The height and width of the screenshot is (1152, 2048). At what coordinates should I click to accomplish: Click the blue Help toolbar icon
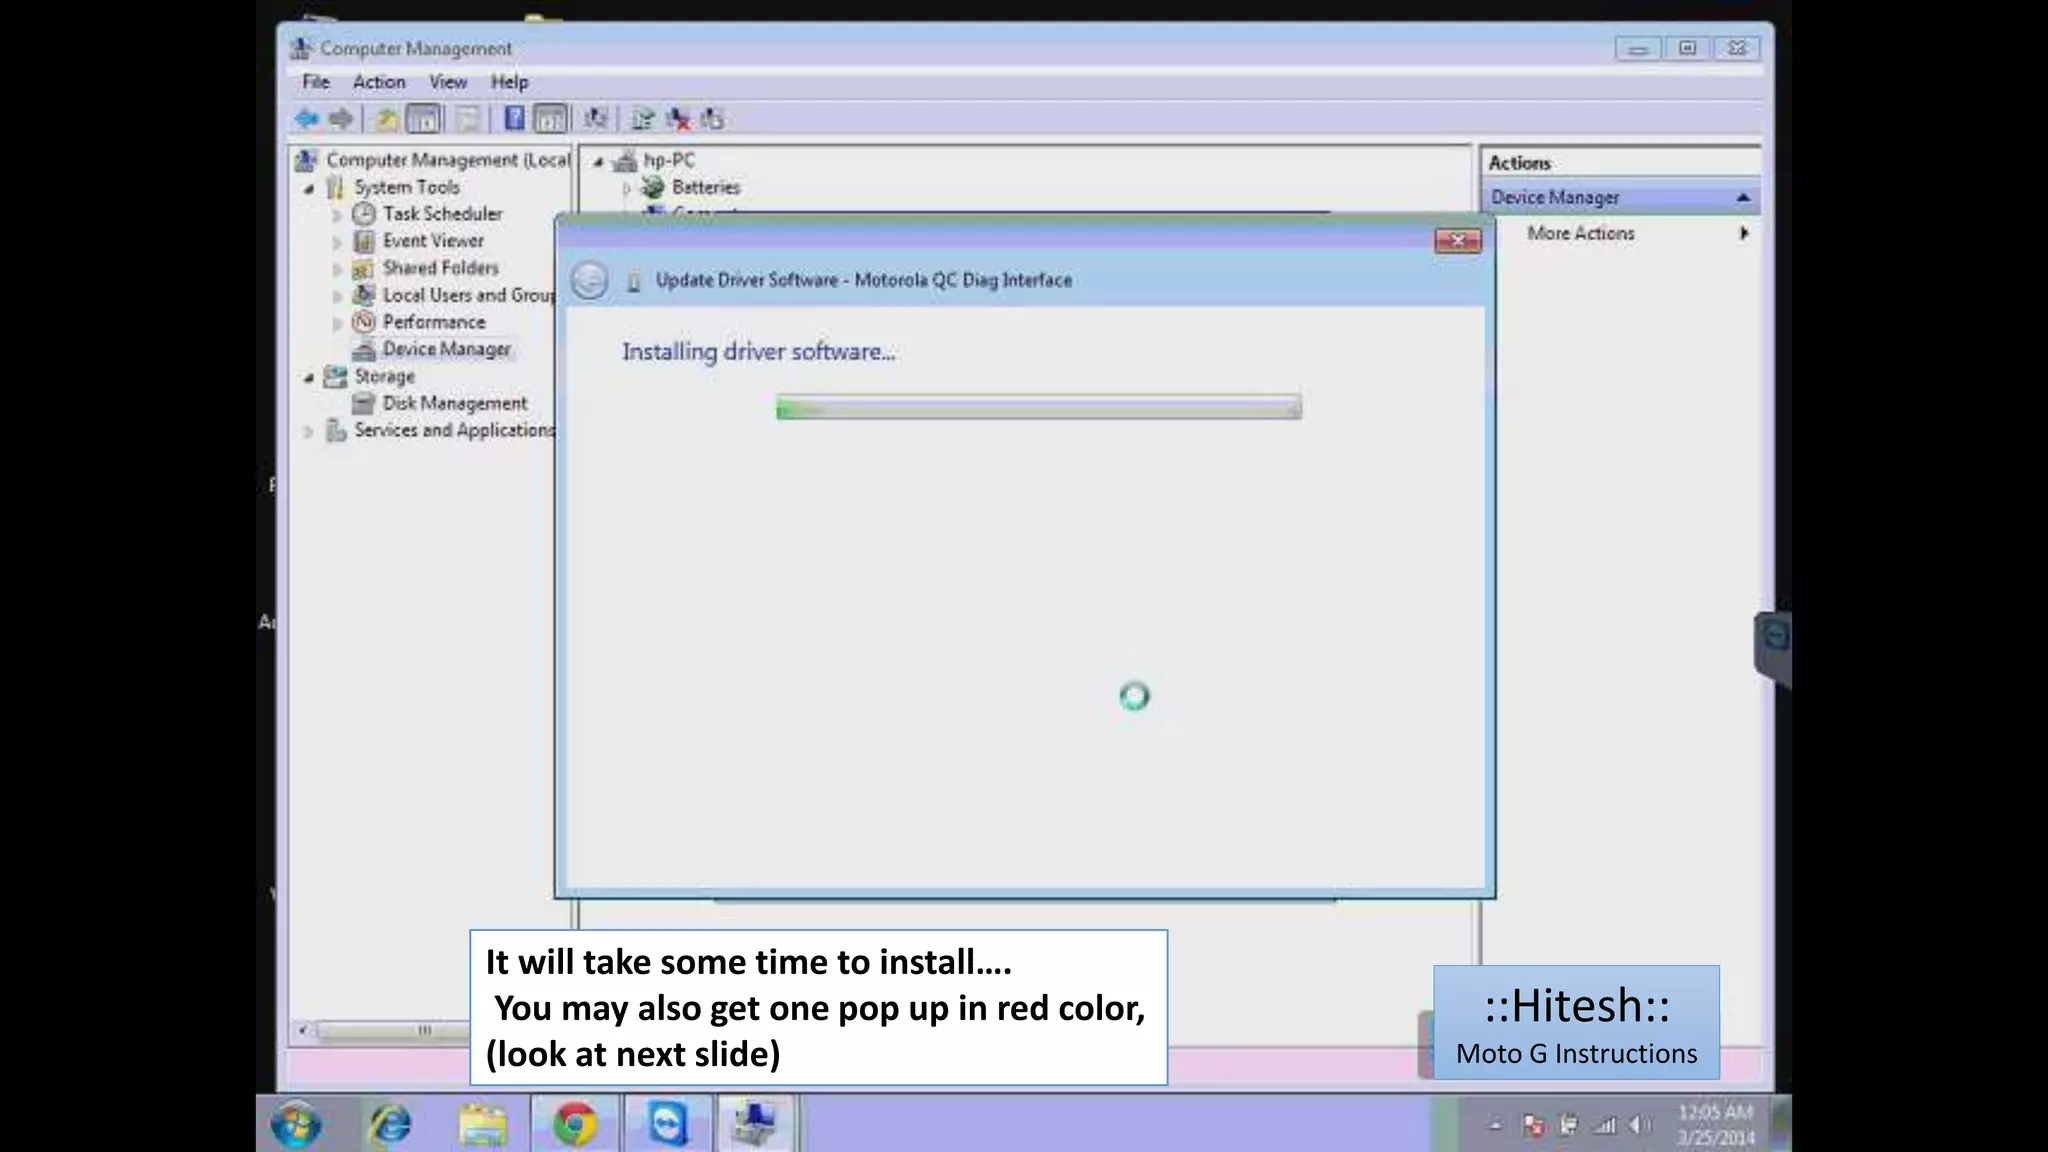[x=514, y=119]
